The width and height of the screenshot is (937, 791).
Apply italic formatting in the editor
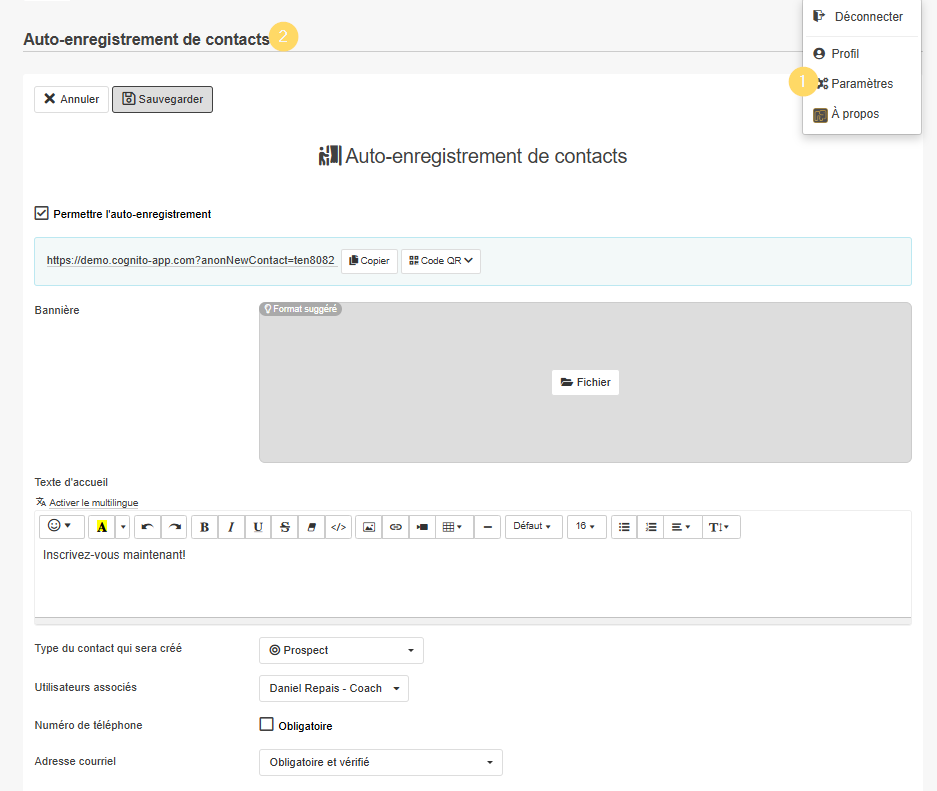tap(231, 527)
